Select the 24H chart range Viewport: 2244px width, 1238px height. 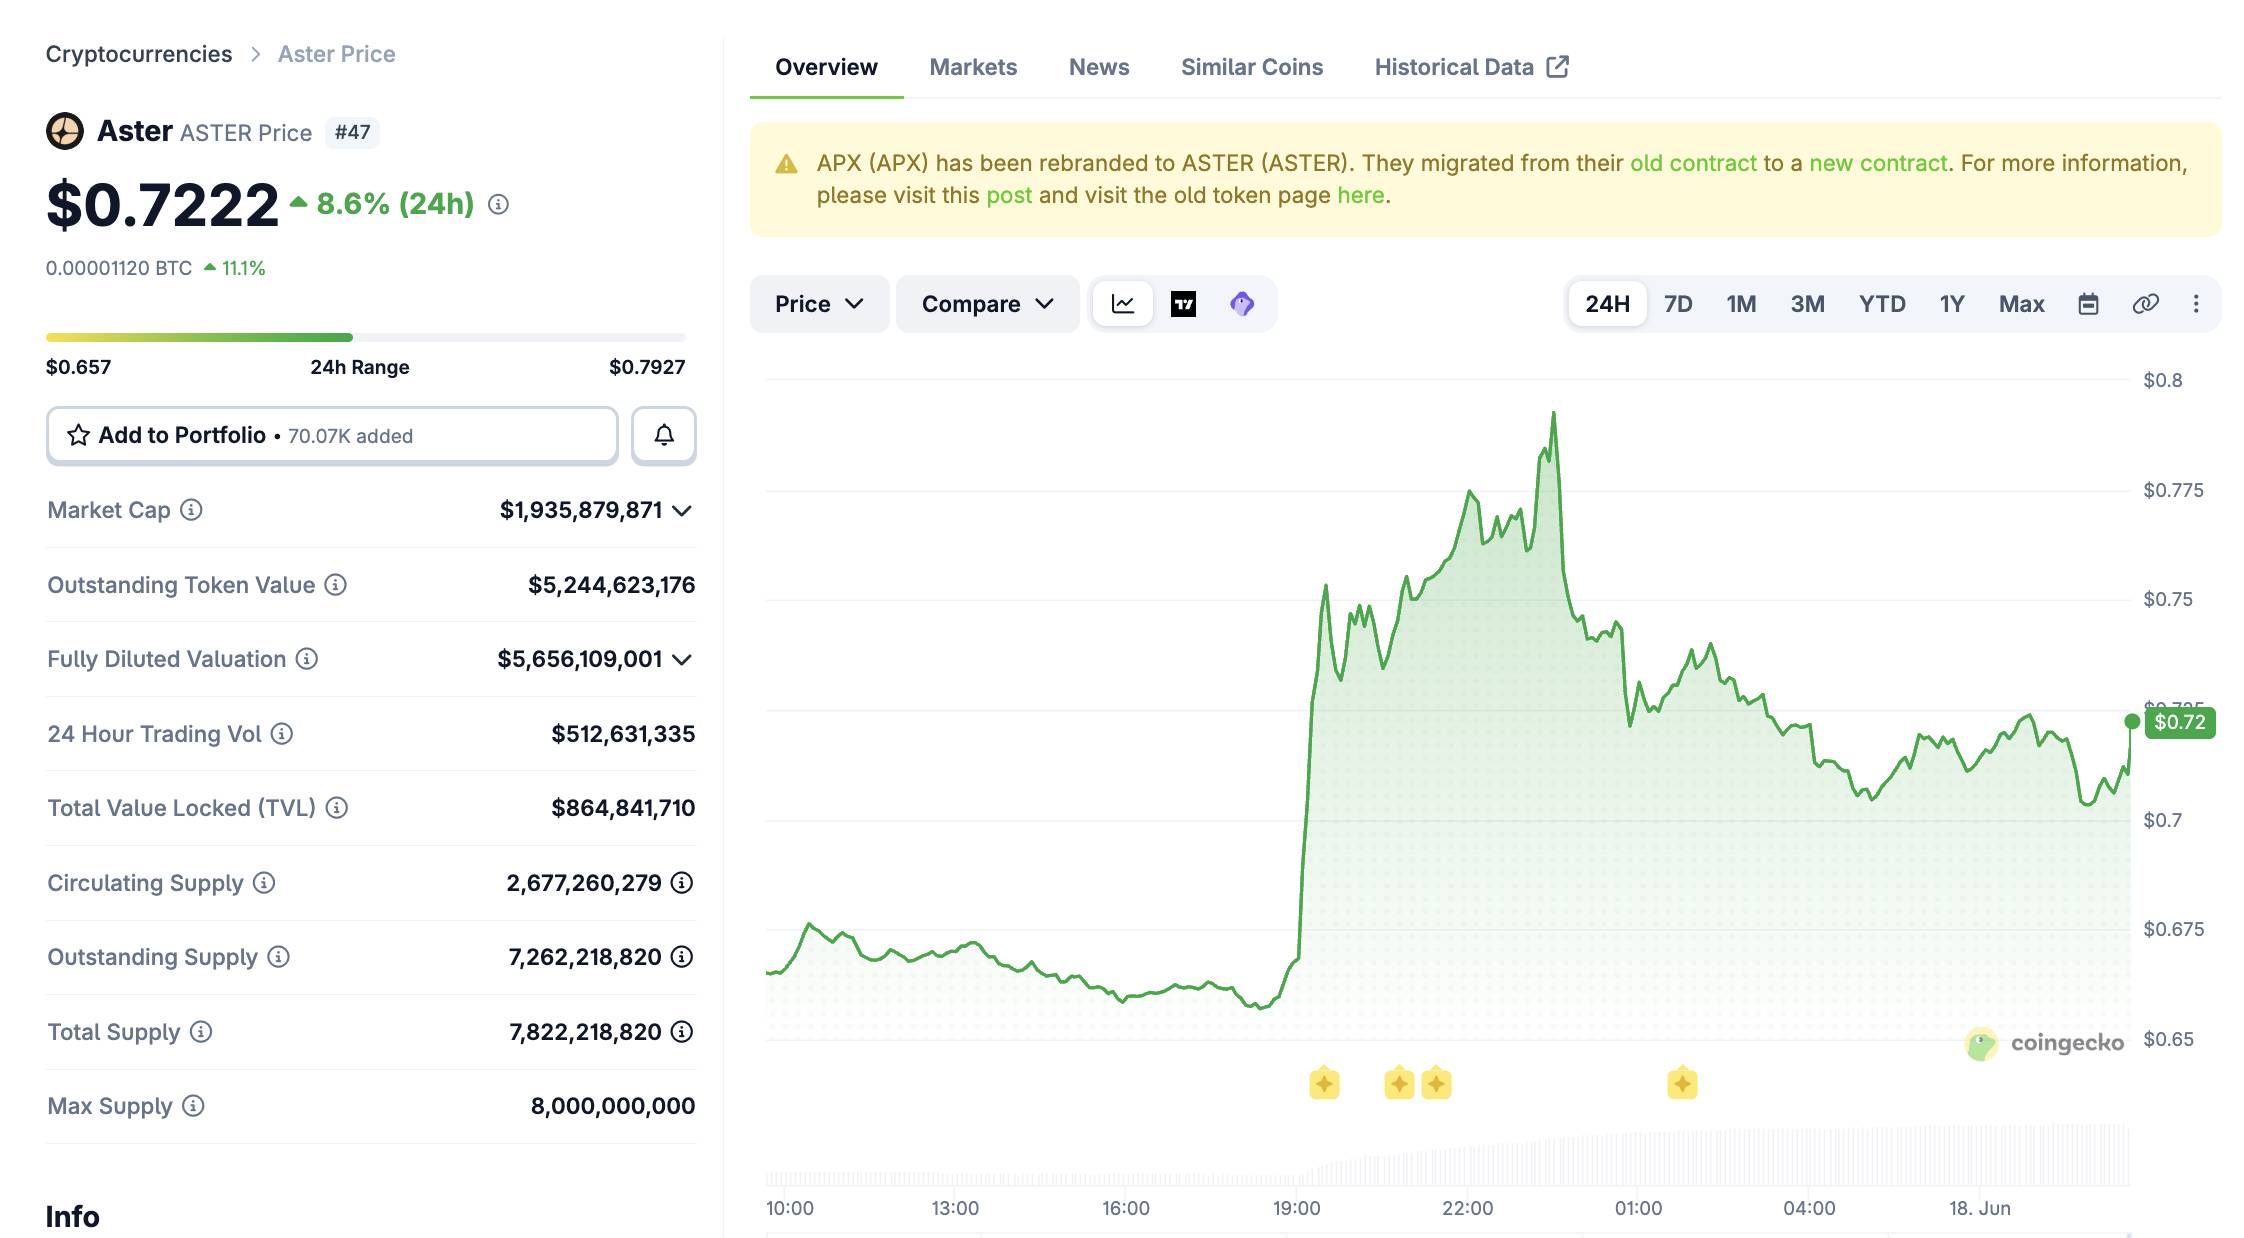tap(1607, 304)
